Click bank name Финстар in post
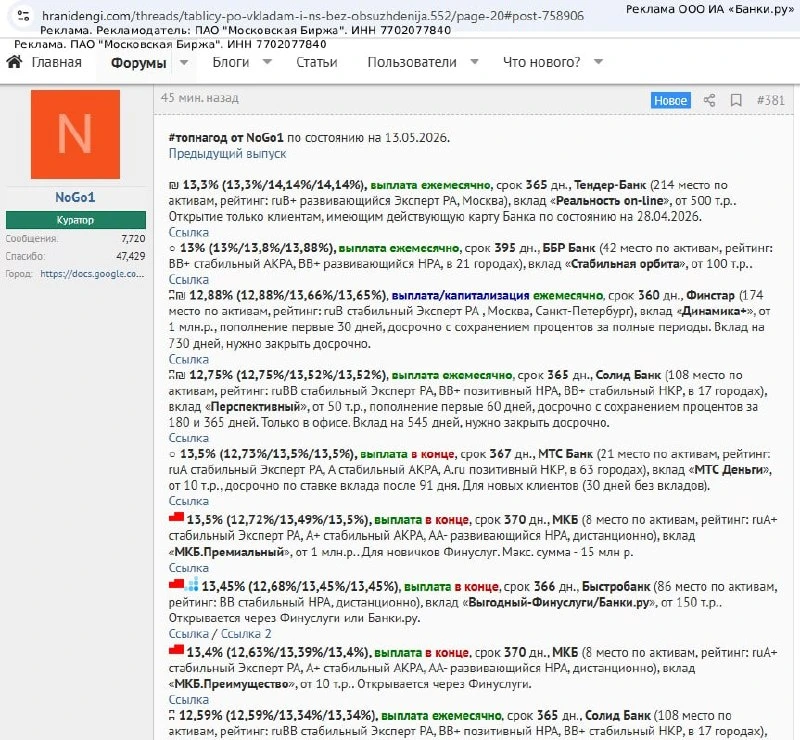This screenshot has width=800, height=740. click(710, 295)
